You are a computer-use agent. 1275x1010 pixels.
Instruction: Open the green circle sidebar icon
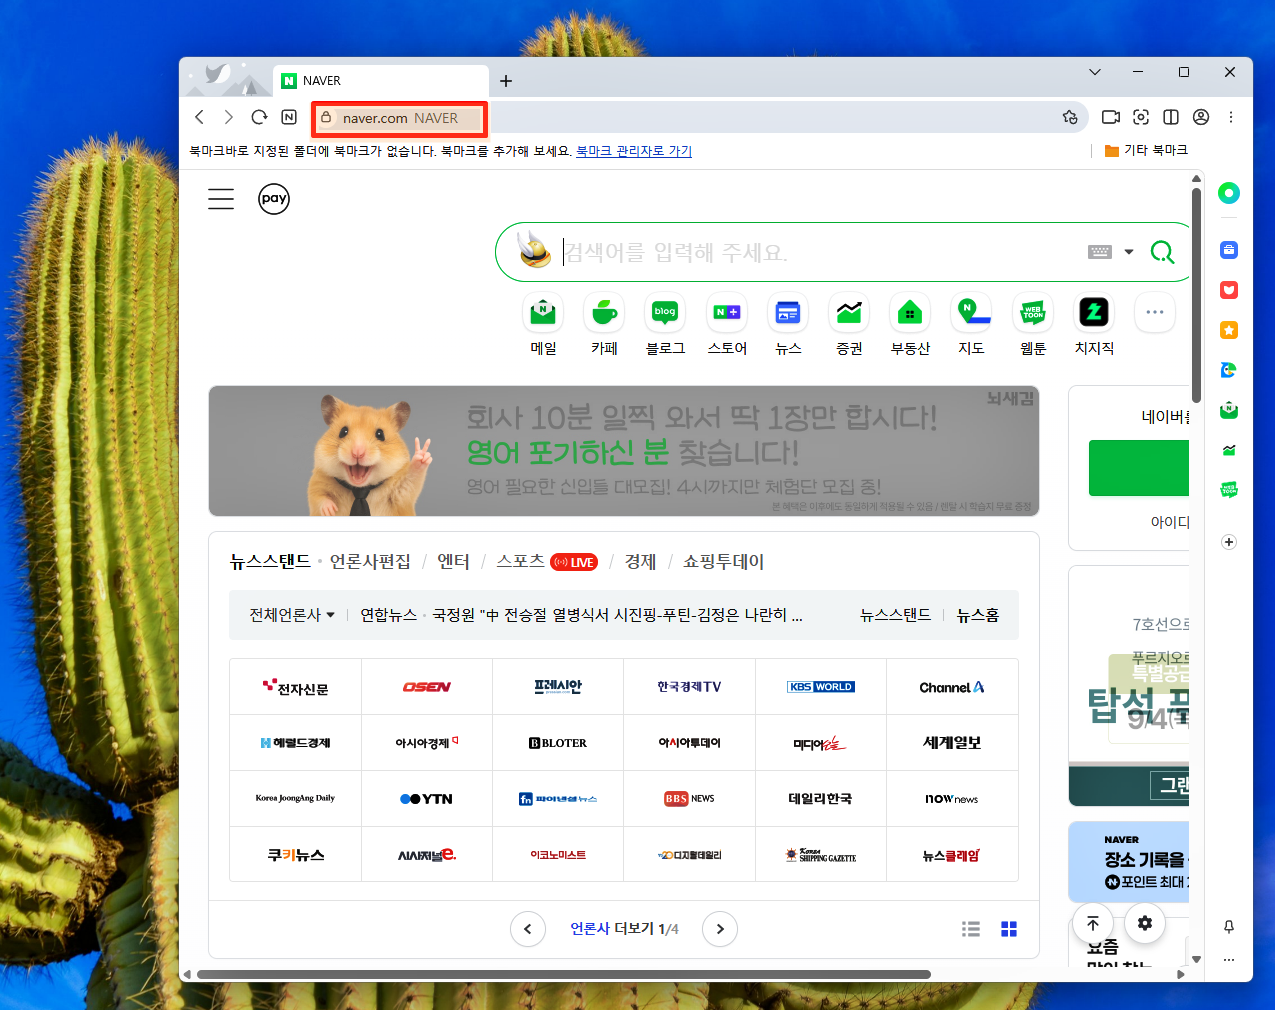pyautogui.click(x=1229, y=193)
